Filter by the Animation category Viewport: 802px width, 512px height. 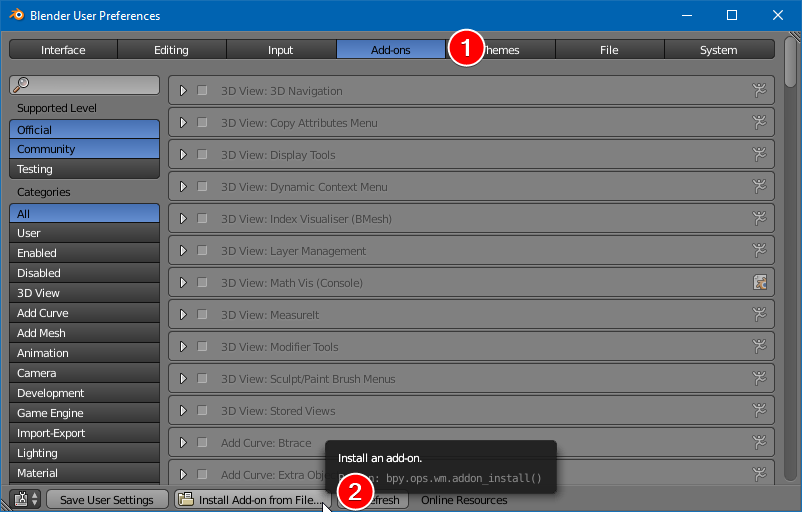(84, 353)
